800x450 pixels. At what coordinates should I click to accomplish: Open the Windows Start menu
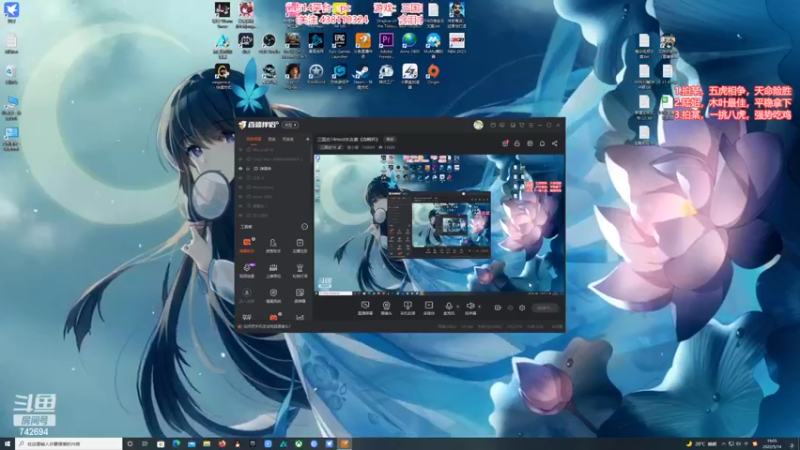(x=7, y=444)
